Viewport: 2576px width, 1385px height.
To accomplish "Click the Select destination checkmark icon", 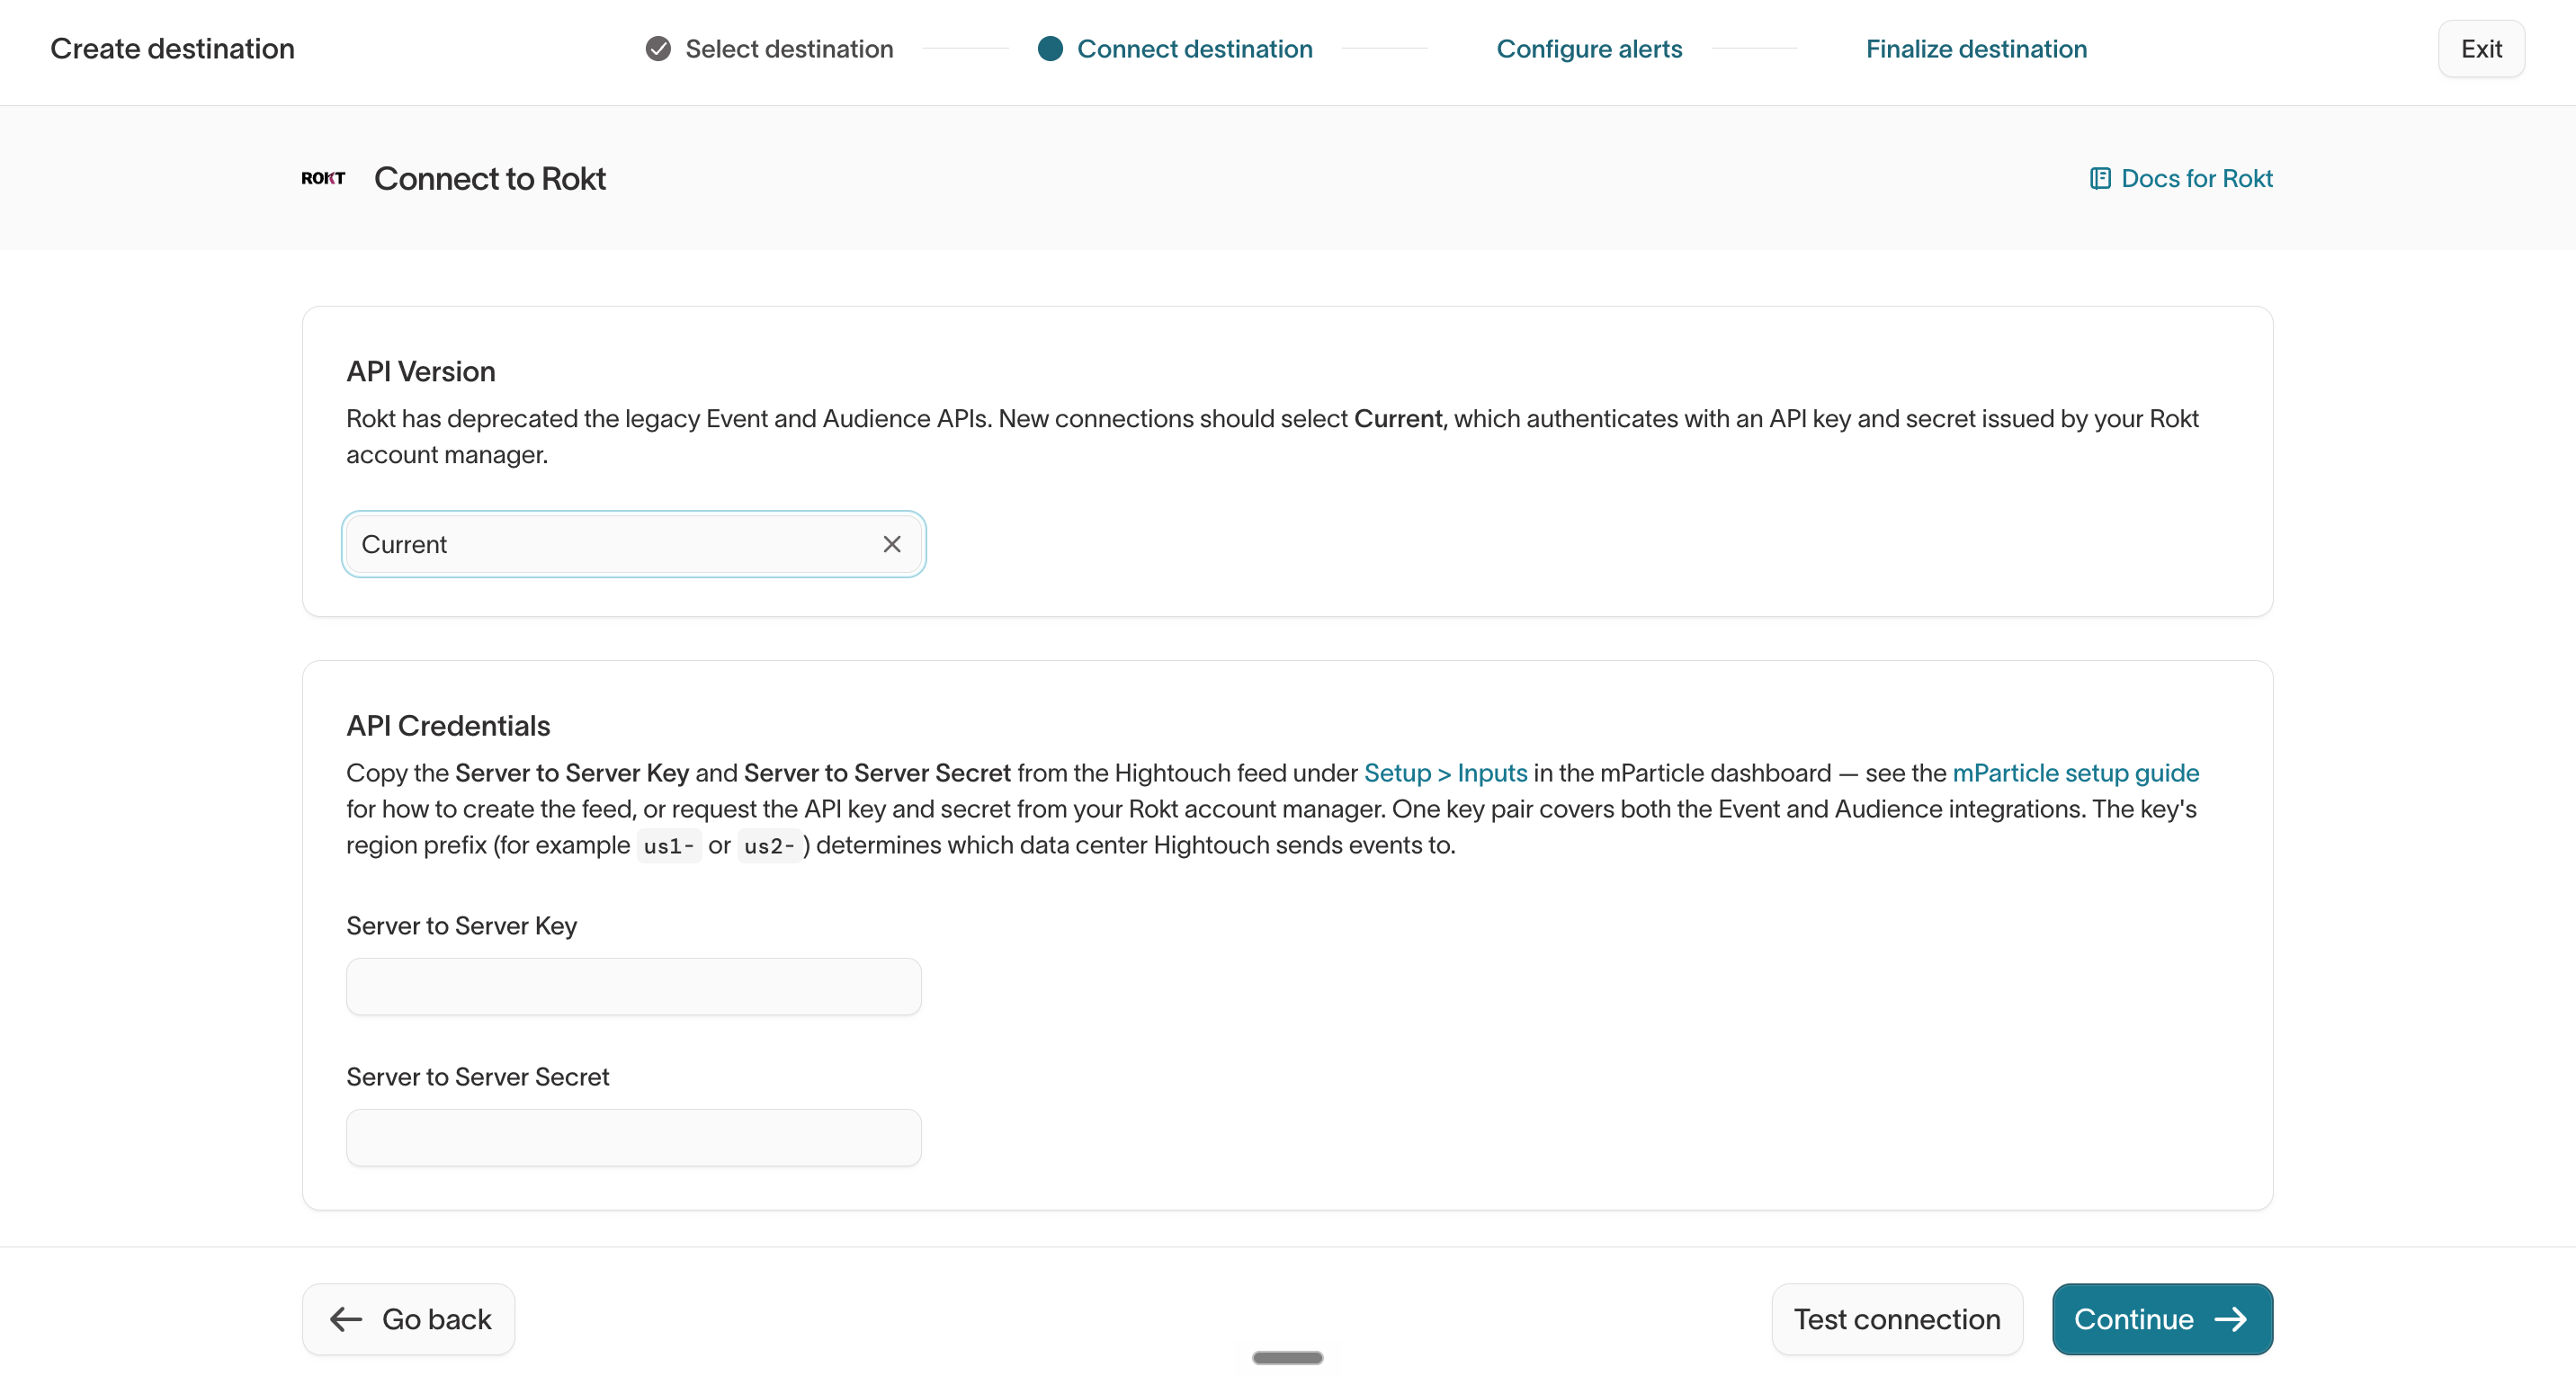I will tap(658, 48).
